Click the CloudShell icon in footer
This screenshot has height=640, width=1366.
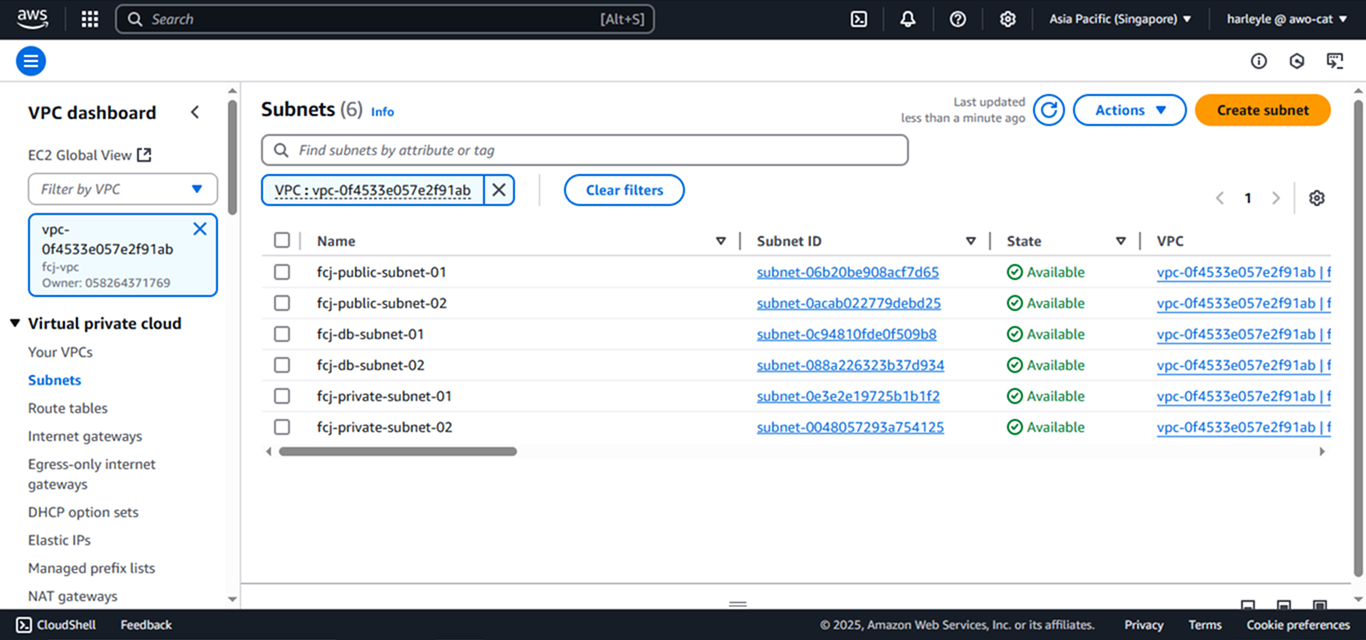click(x=24, y=625)
